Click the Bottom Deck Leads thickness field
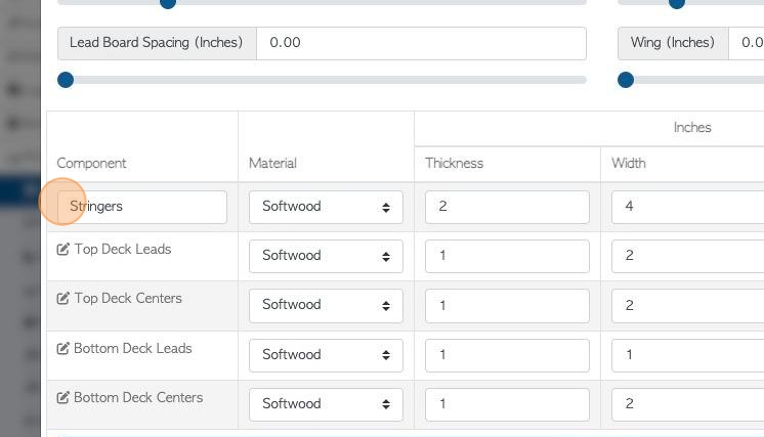 coord(507,355)
